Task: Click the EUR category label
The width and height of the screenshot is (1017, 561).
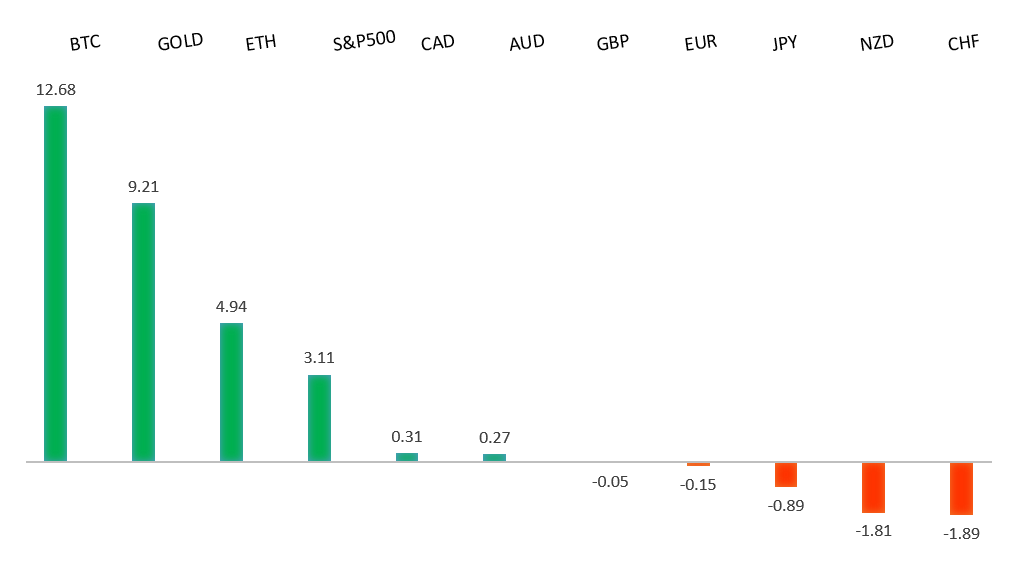Action: pyautogui.click(x=700, y=43)
